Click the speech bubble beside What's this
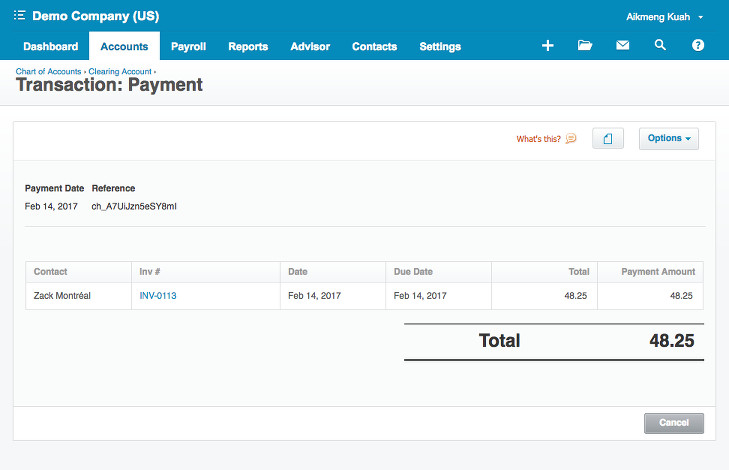The image size is (729, 470). pyautogui.click(x=571, y=139)
